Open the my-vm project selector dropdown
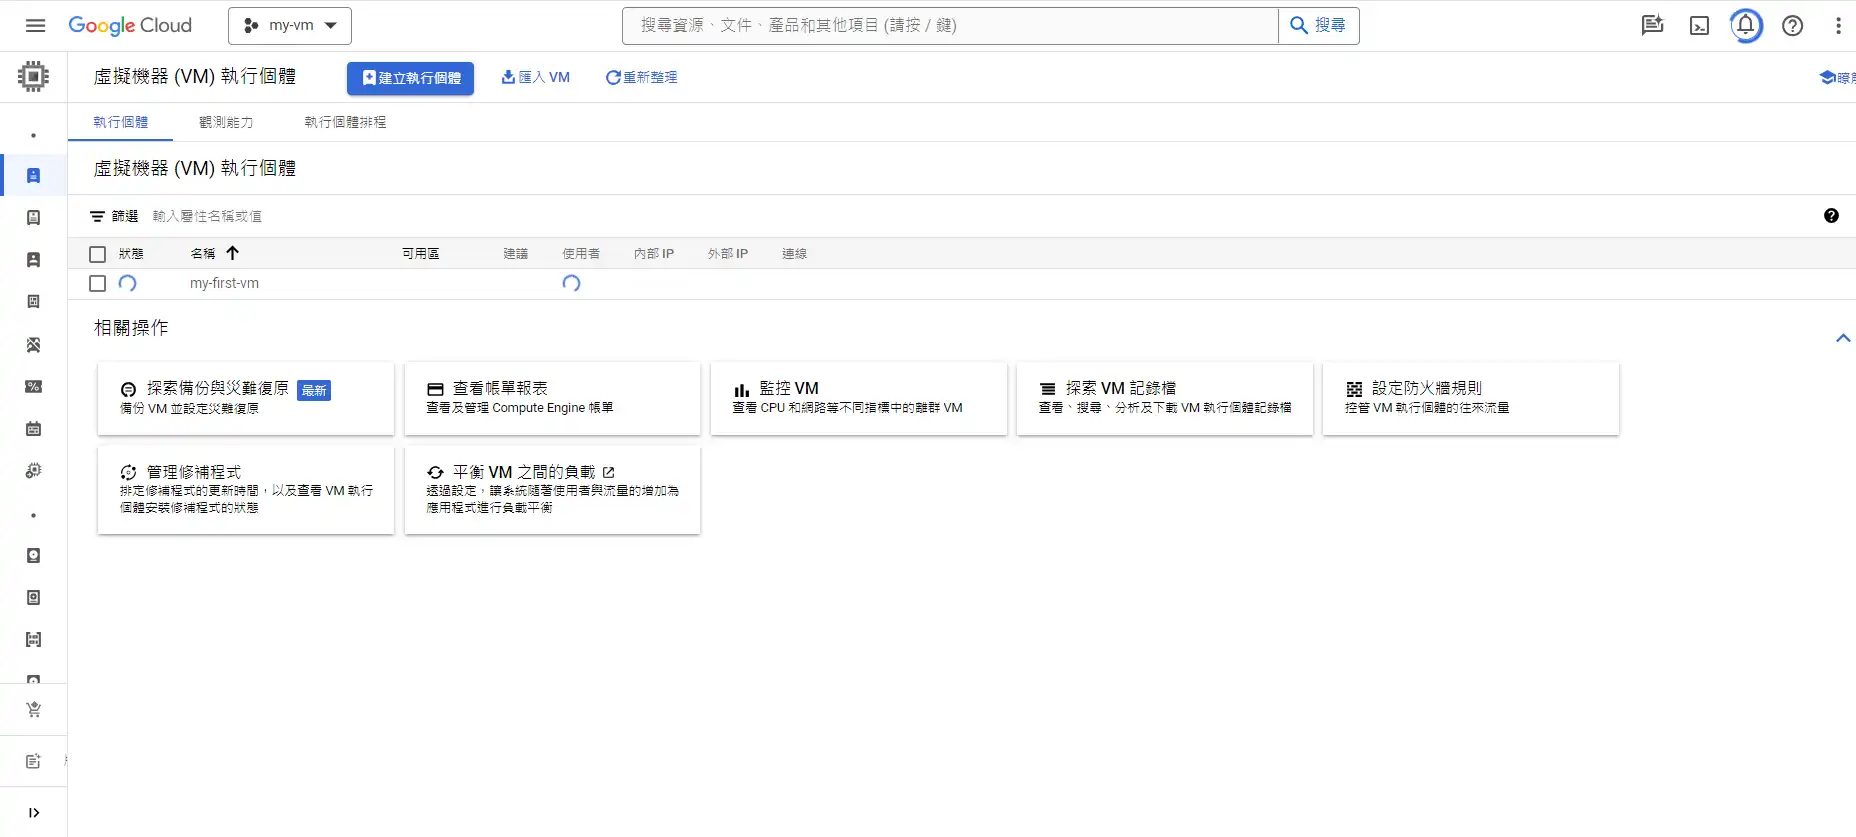This screenshot has height=837, width=1856. (290, 26)
